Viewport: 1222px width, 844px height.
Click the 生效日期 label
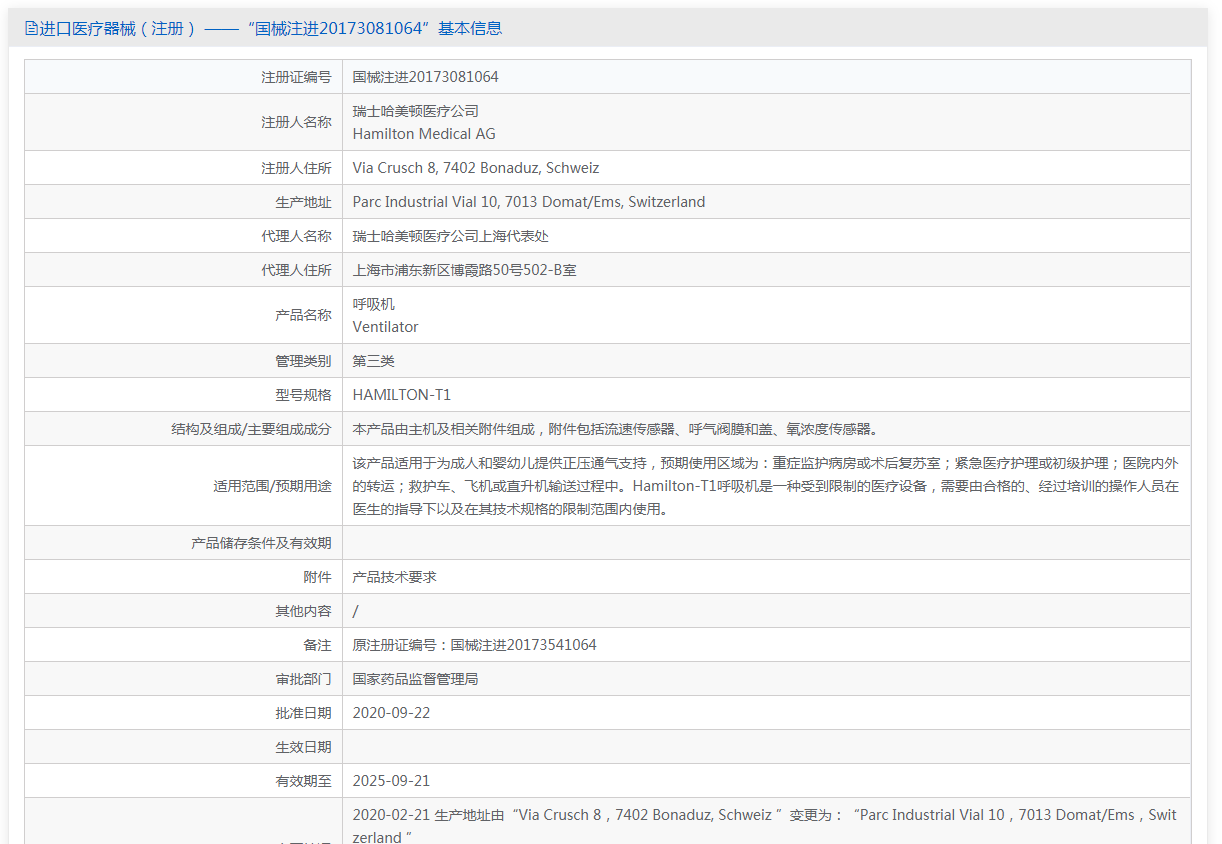pyautogui.click(x=303, y=747)
